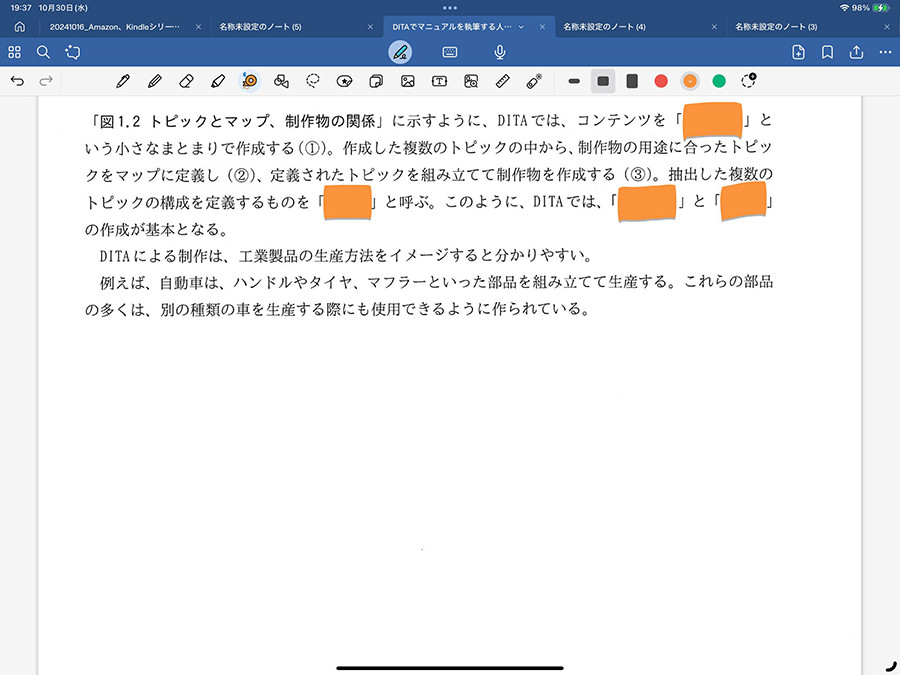This screenshot has width=900, height=675.
Task: Tap the lasso rotate icon beside search
Action: click(x=73, y=52)
